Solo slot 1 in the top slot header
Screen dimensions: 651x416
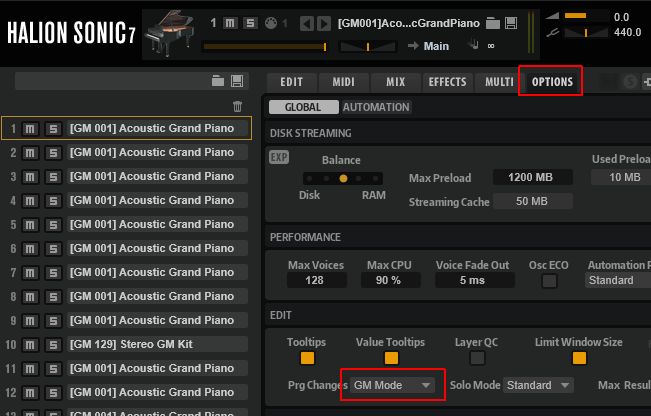(250, 23)
